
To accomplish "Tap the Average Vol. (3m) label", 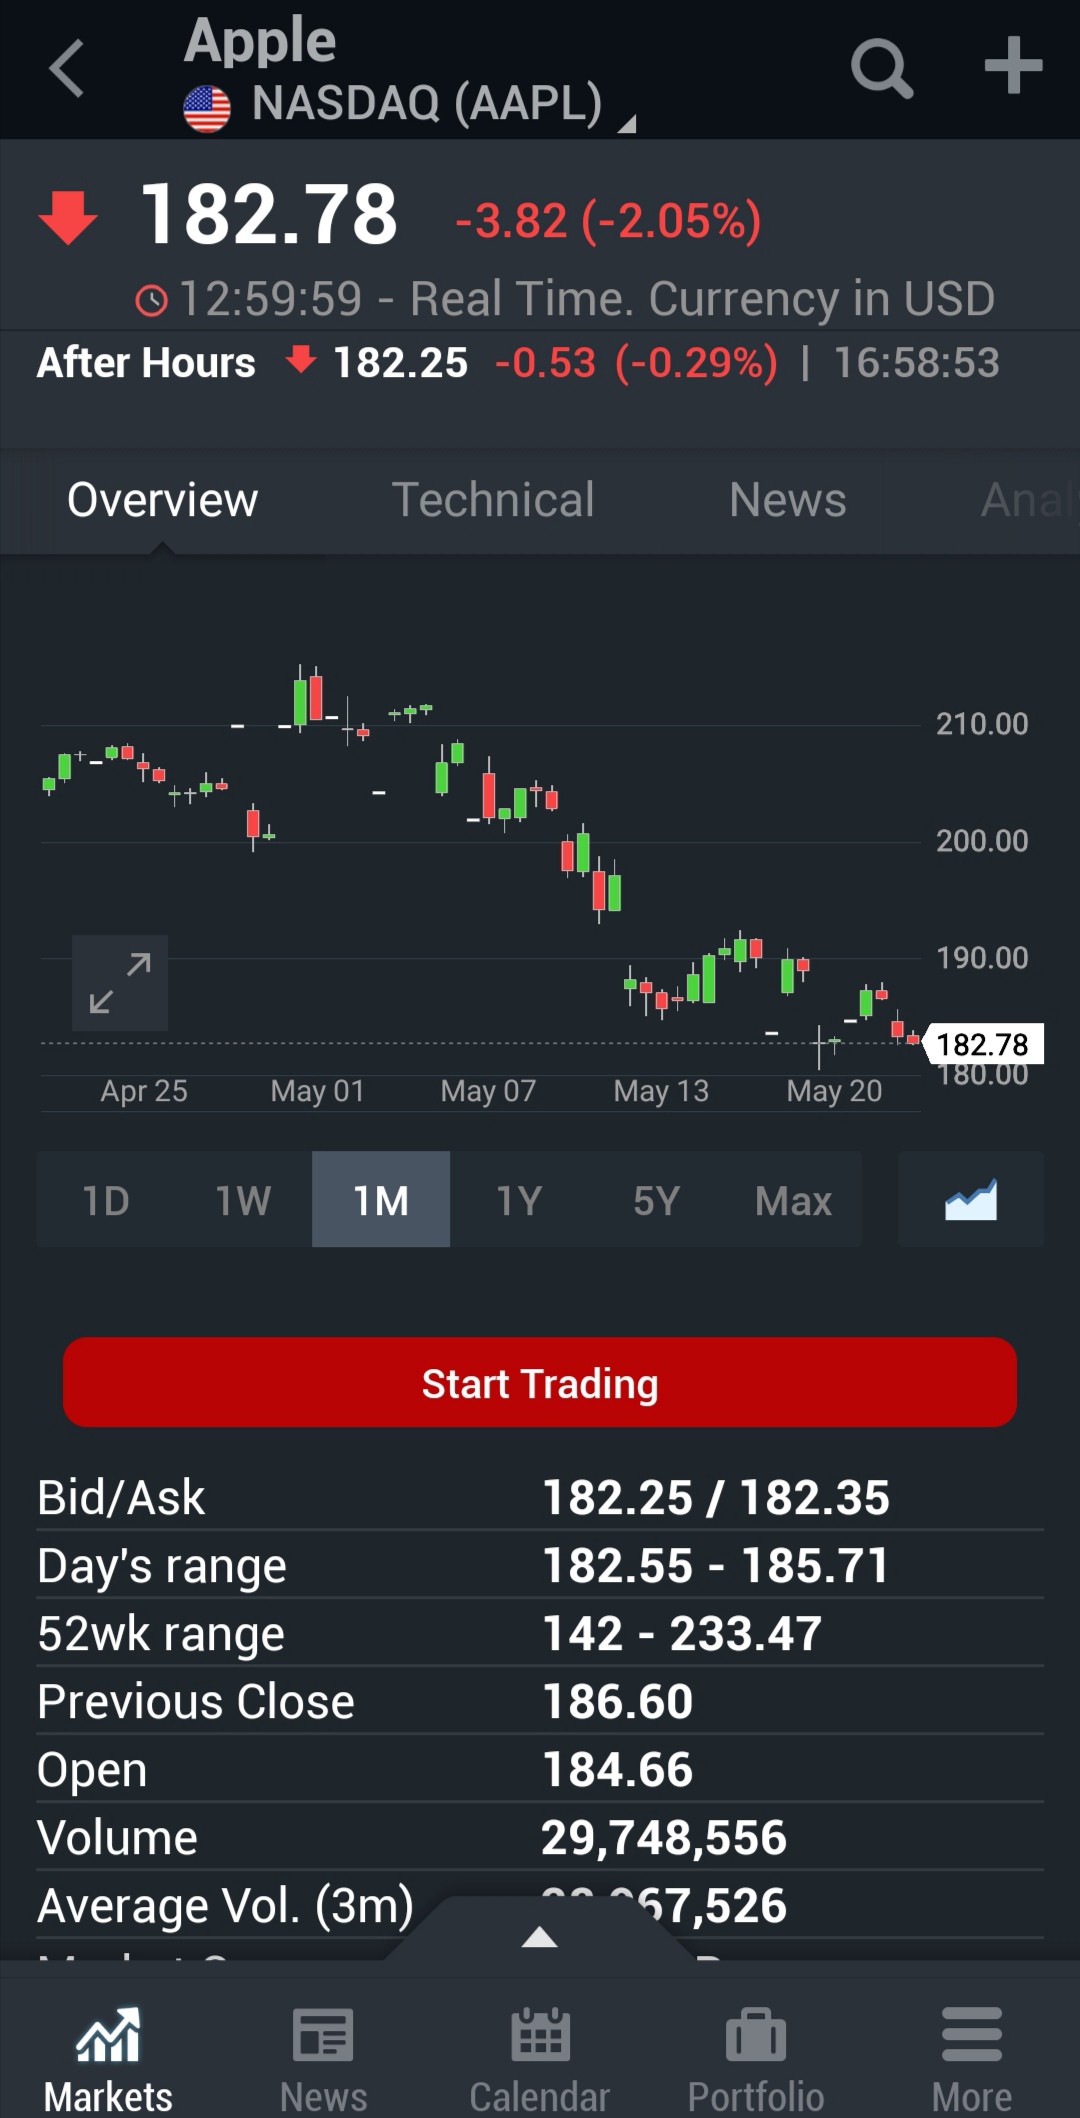I will [x=226, y=1906].
